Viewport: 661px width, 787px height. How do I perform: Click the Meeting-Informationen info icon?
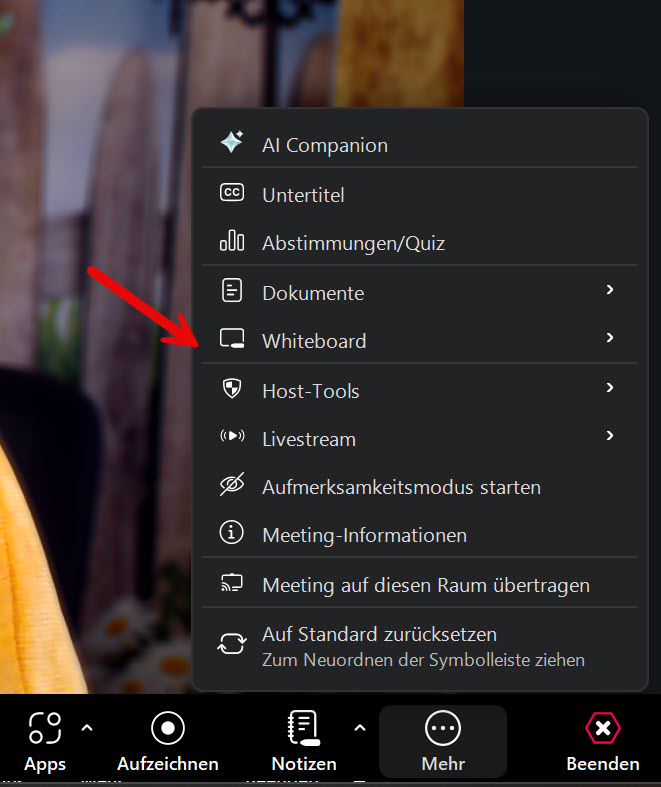(x=231, y=534)
